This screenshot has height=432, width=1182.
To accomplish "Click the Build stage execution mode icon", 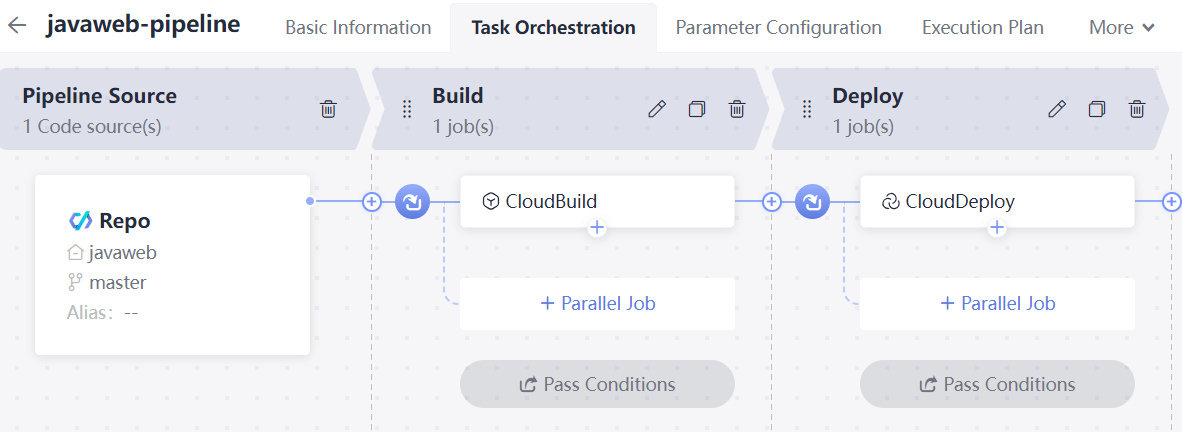I will [412, 202].
